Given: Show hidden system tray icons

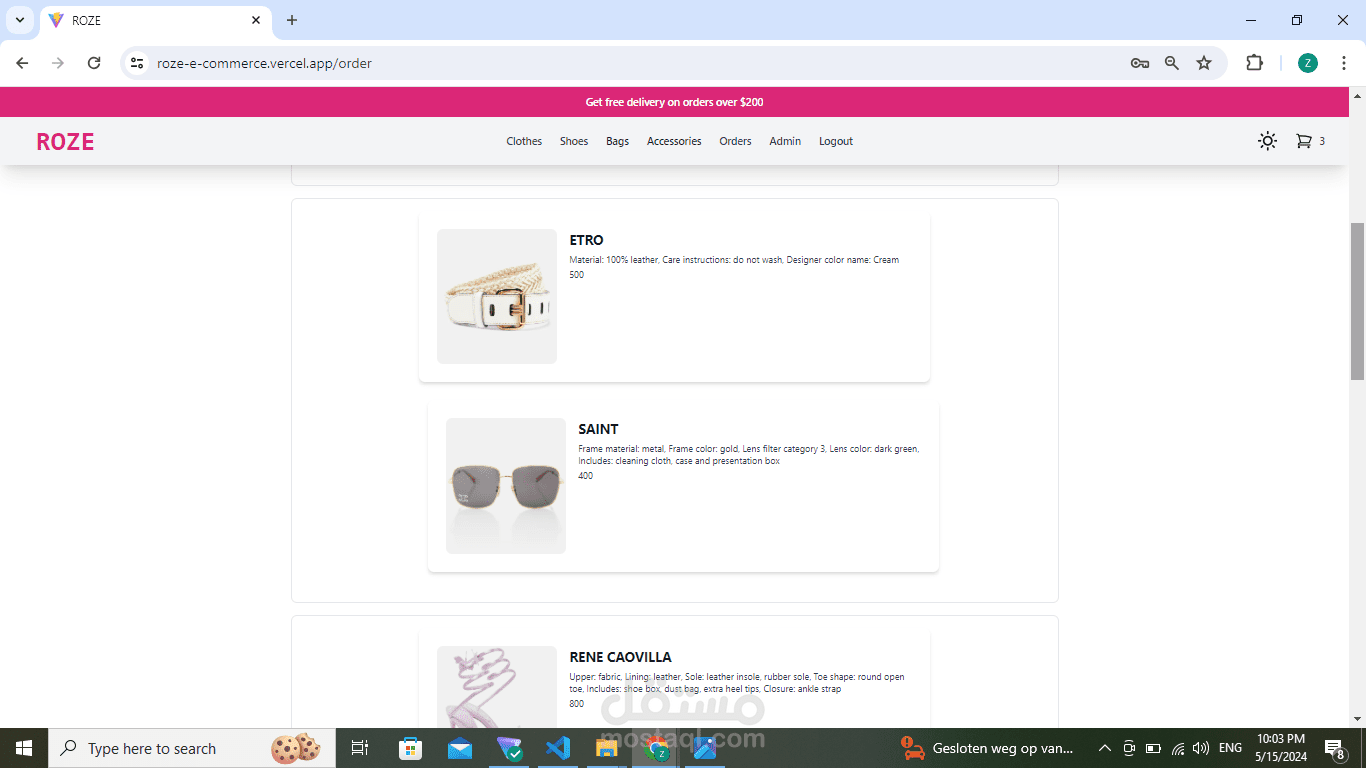Looking at the screenshot, I should 1105,748.
